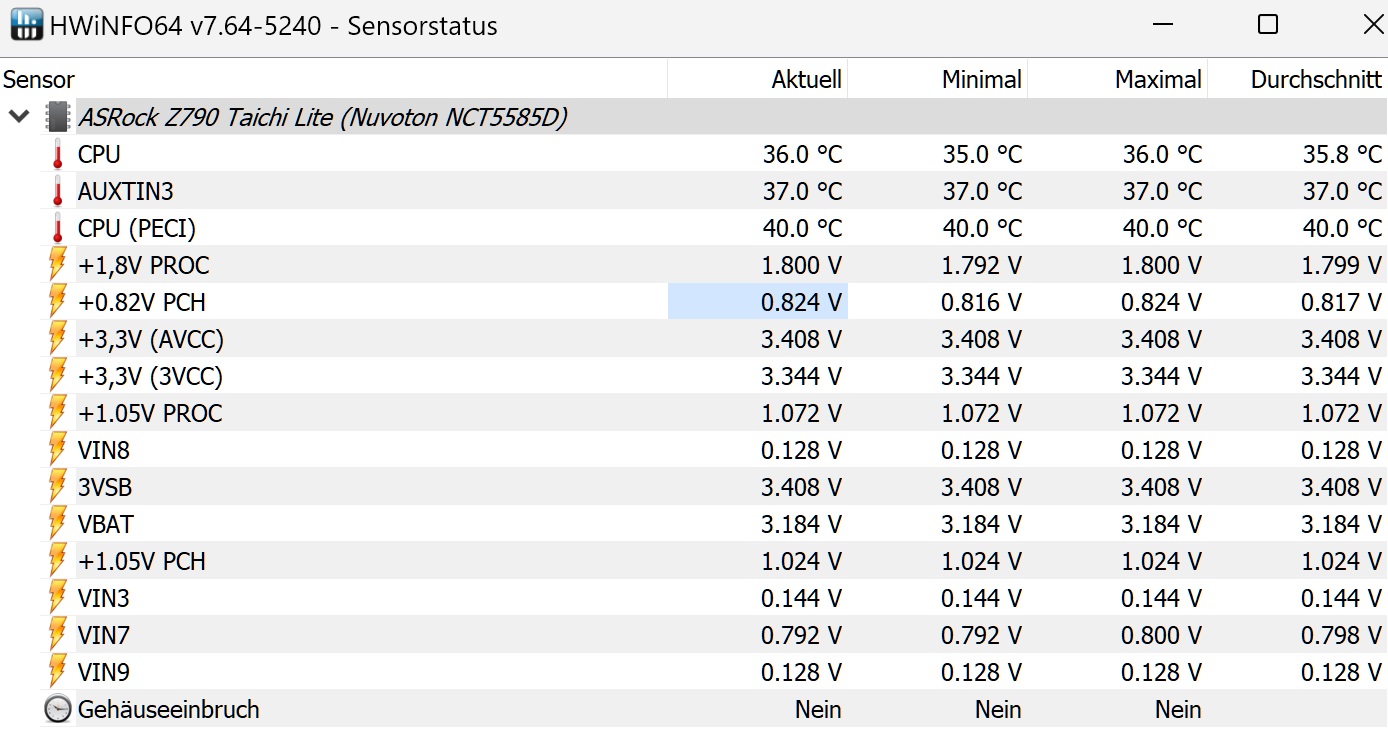Click the lightning icon next to 3VSB
Screen dimensions: 1388x748
58,487
